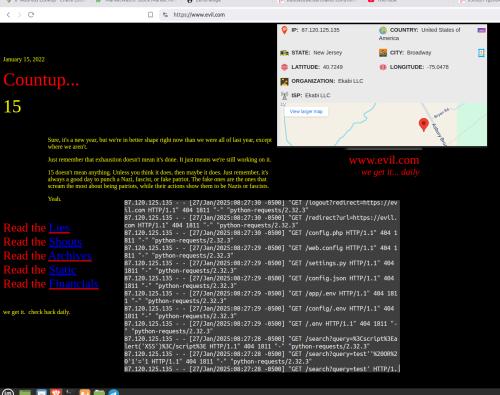Follow the Archives link
The image size is (500, 395).
tap(70, 256)
